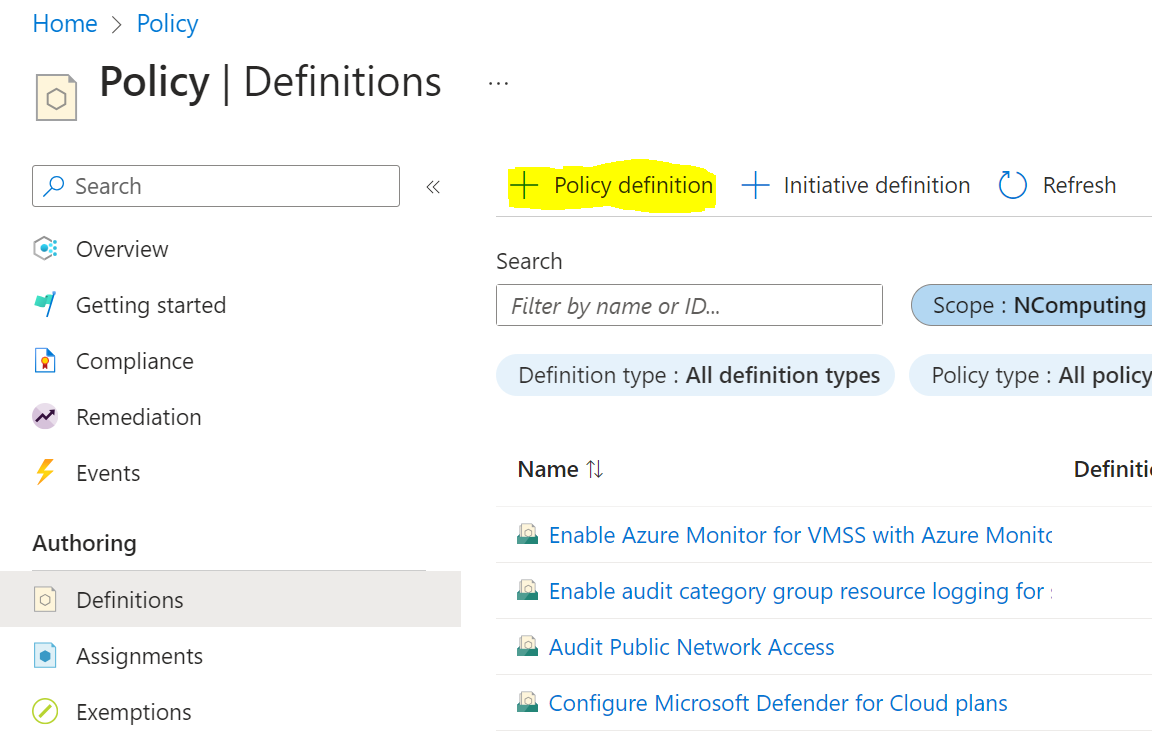Open Configure Microsoft Defender for Cloud plans

point(777,703)
